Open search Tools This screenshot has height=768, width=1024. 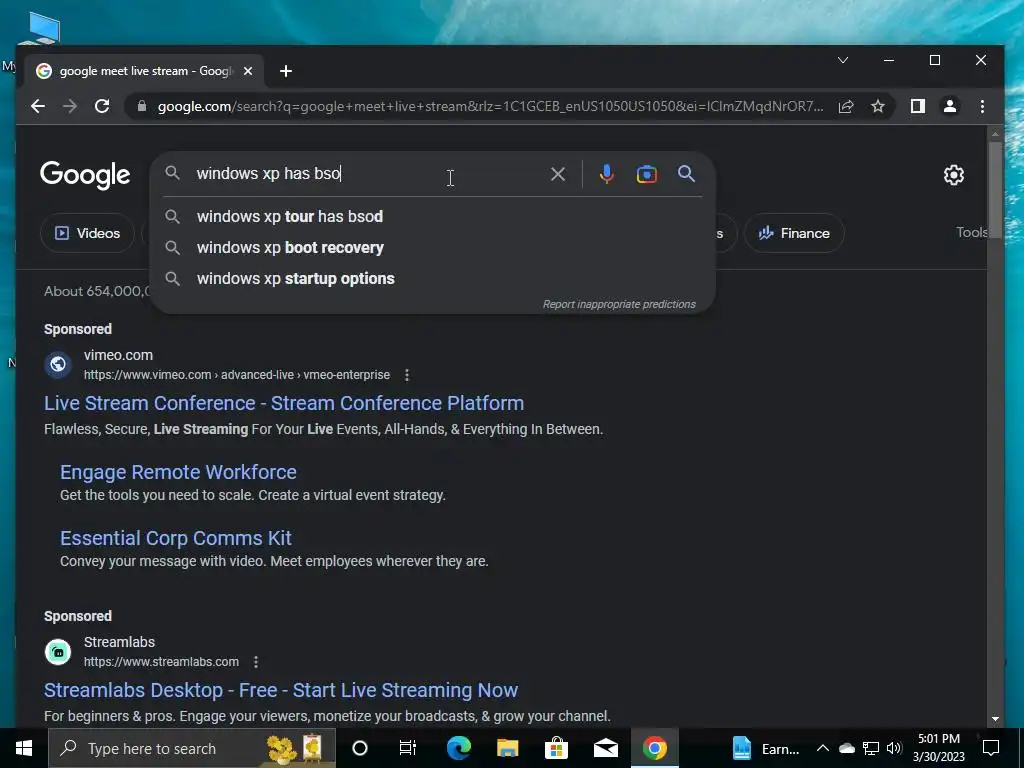coord(972,232)
